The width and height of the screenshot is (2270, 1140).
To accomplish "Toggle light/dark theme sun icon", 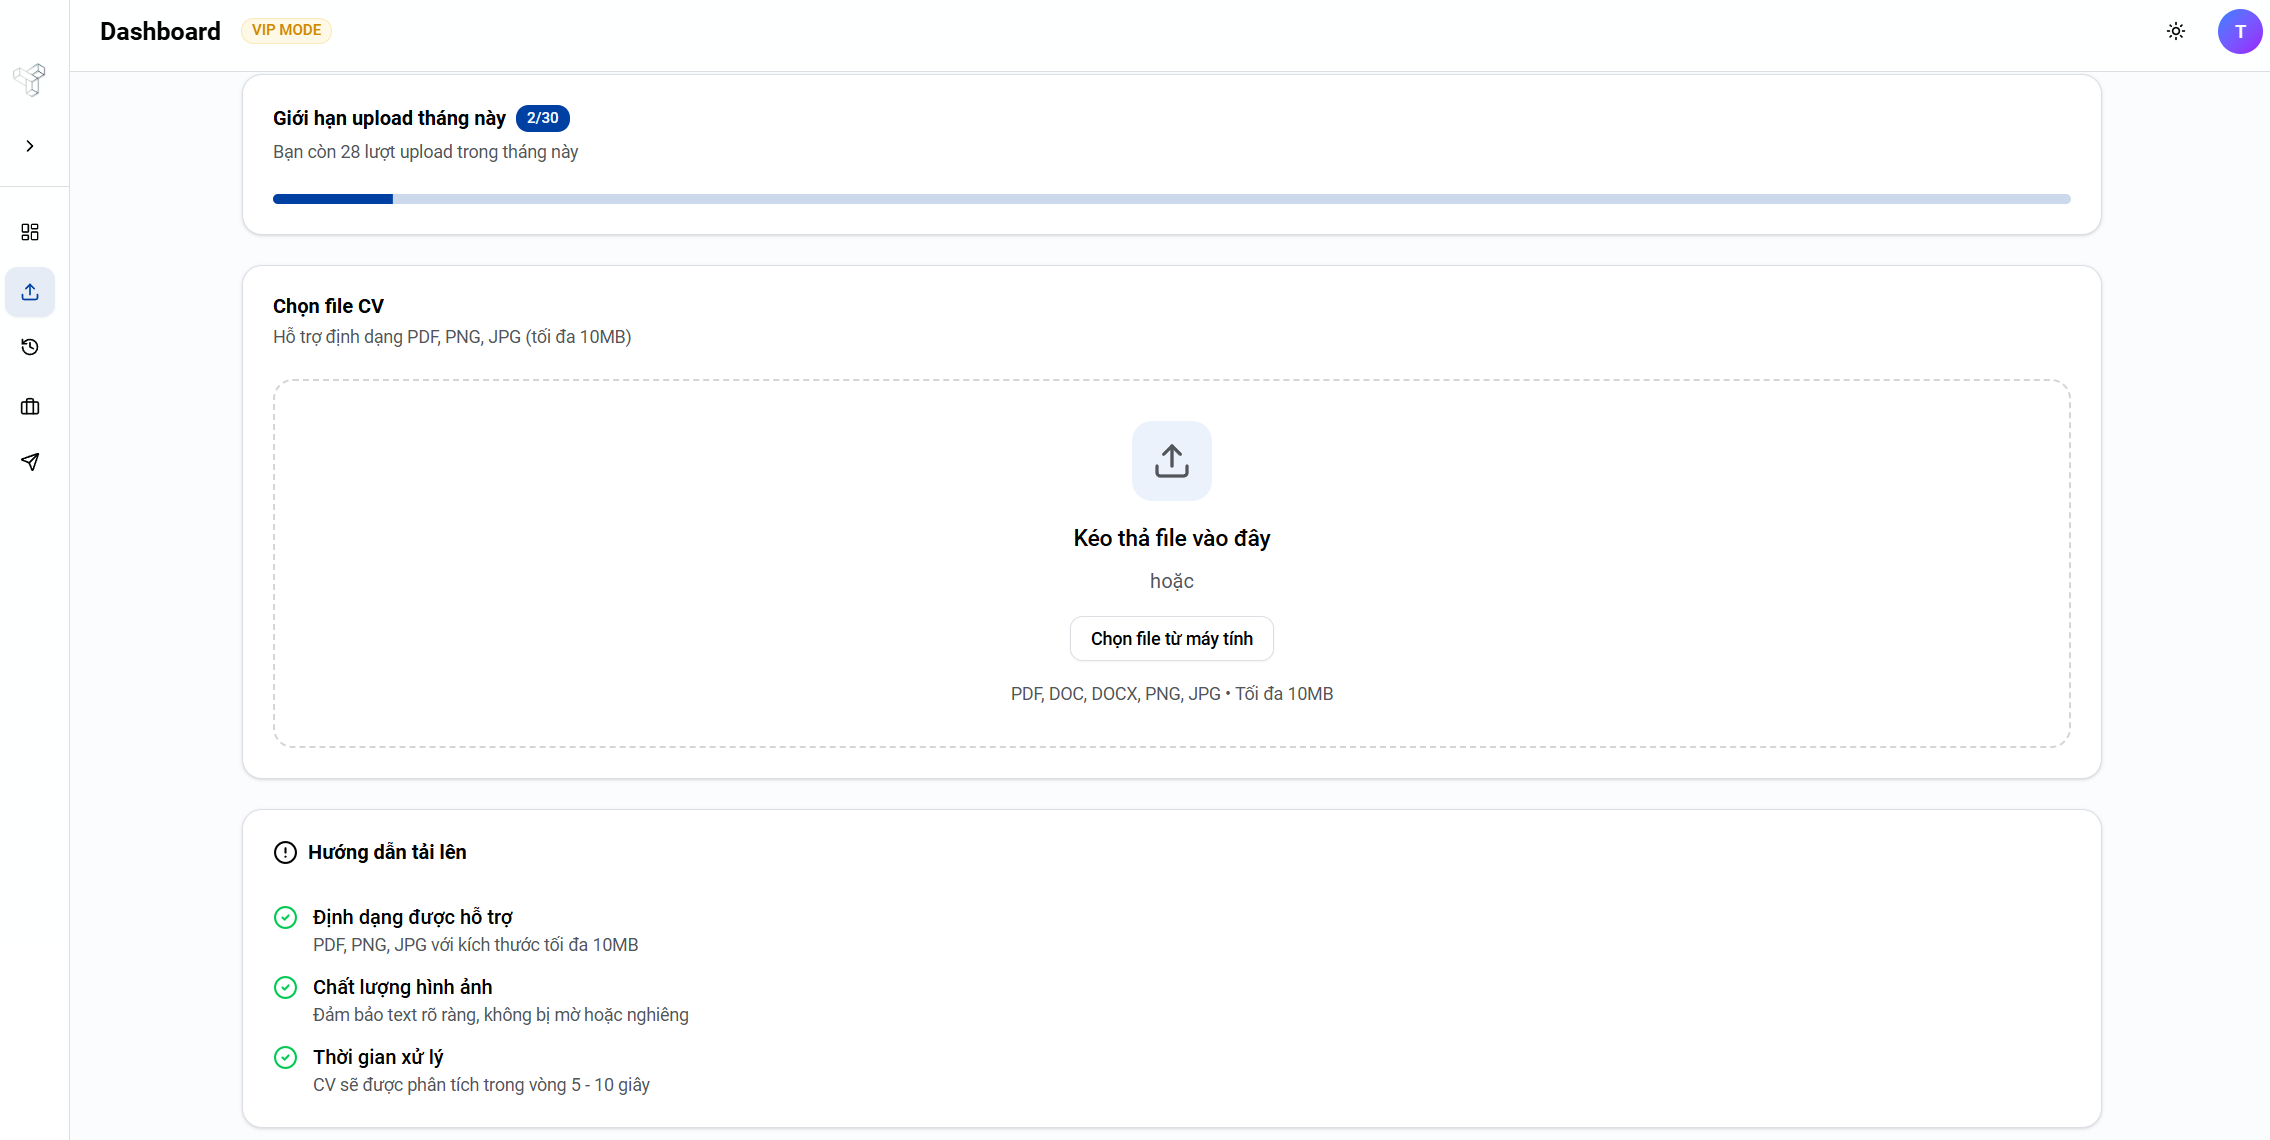I will click(x=2176, y=31).
